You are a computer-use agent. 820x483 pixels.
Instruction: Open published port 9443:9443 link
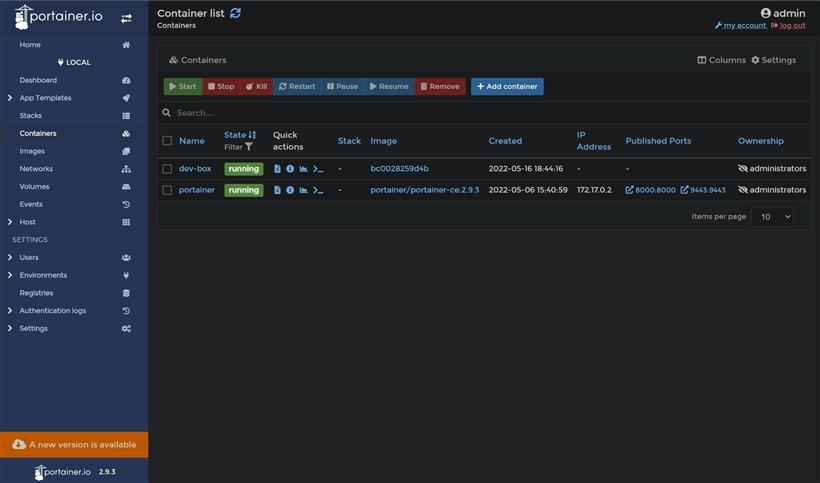tap(703, 190)
